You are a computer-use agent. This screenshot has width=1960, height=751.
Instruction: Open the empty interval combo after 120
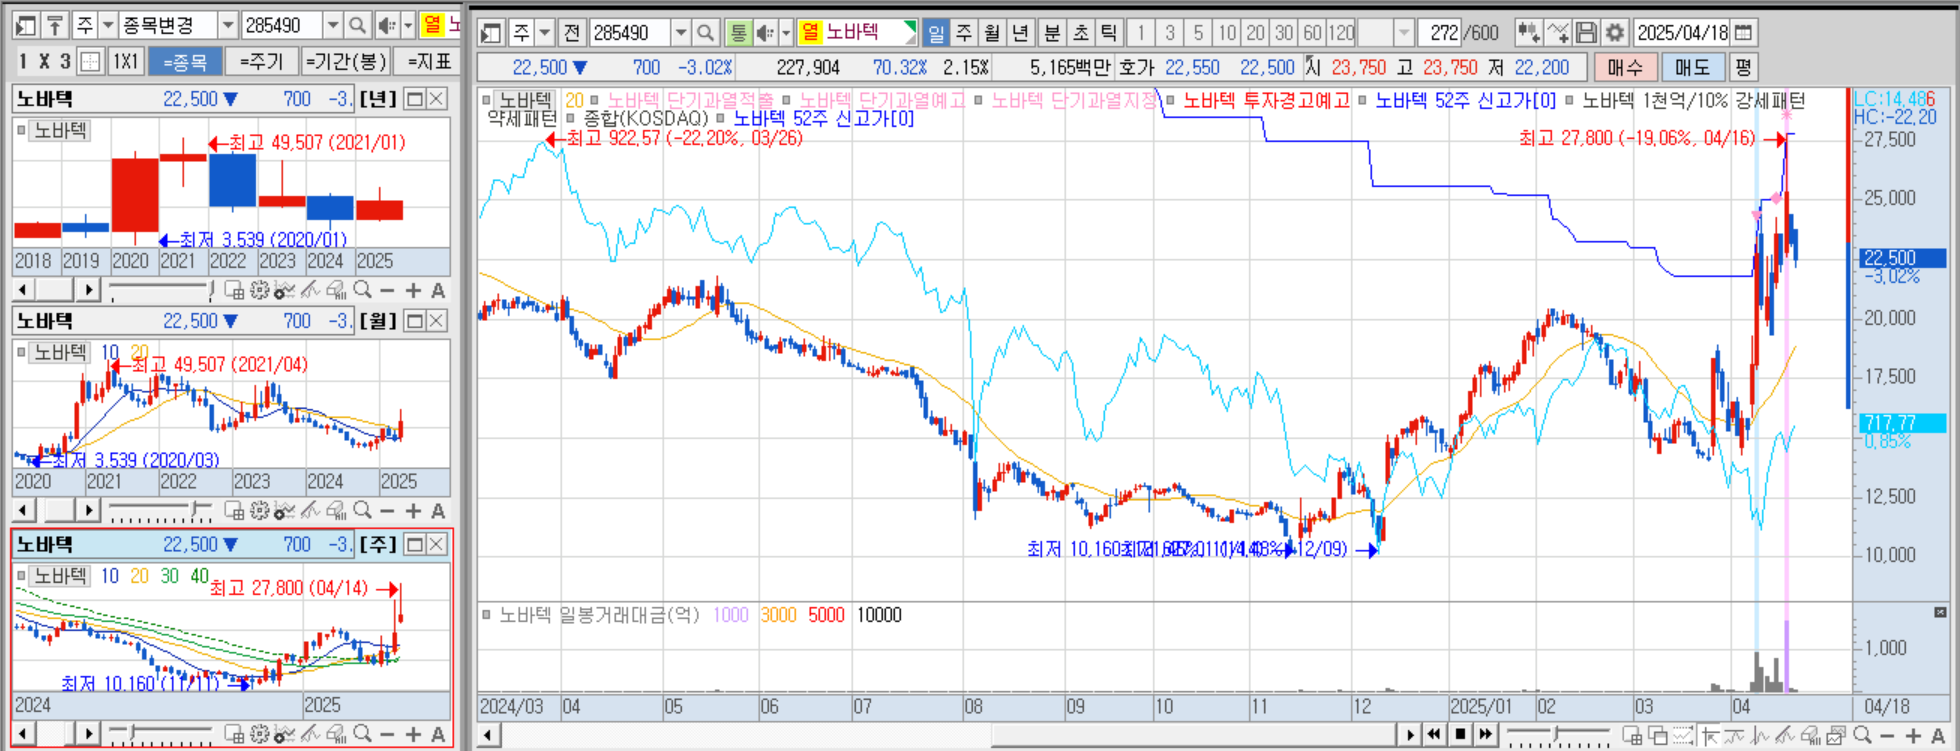(x=1386, y=33)
